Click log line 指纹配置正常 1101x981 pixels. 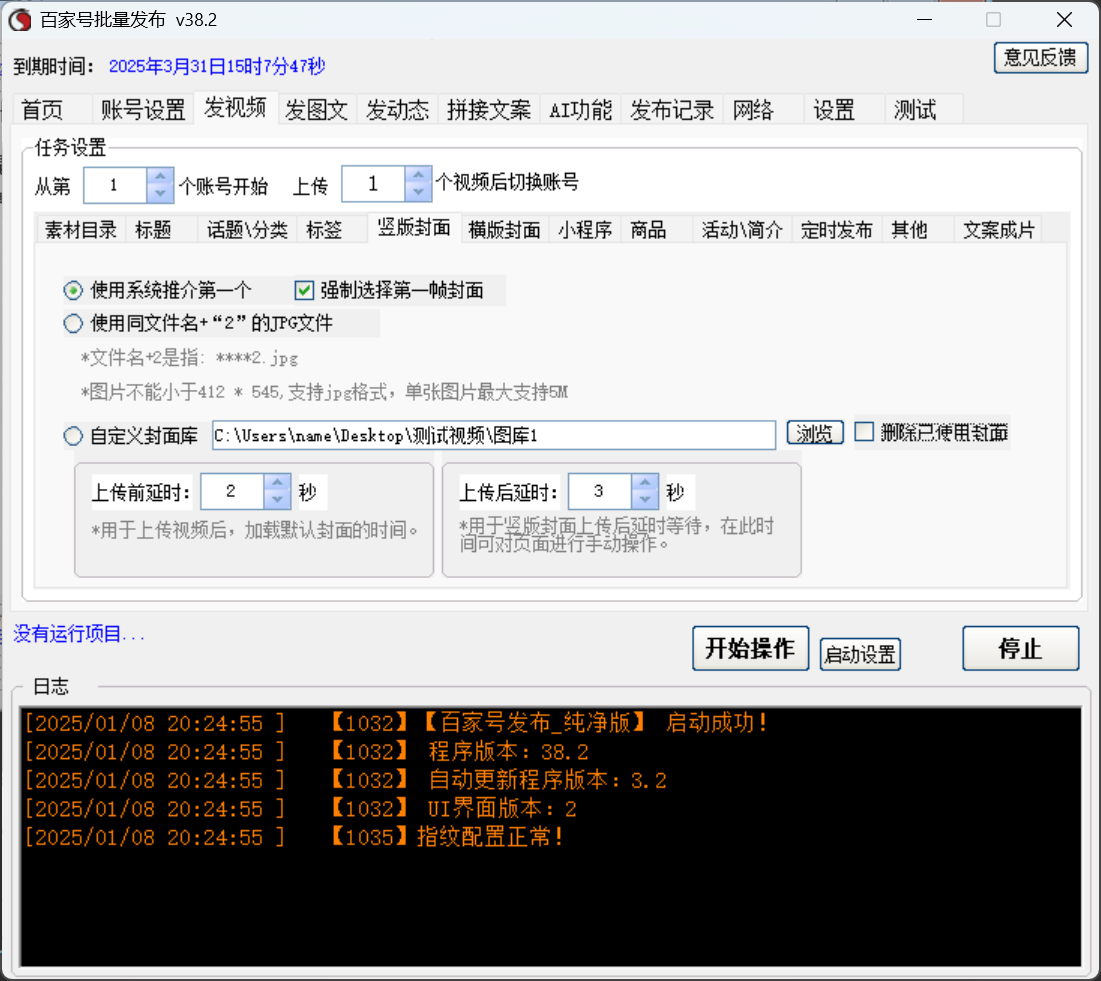click(294, 837)
